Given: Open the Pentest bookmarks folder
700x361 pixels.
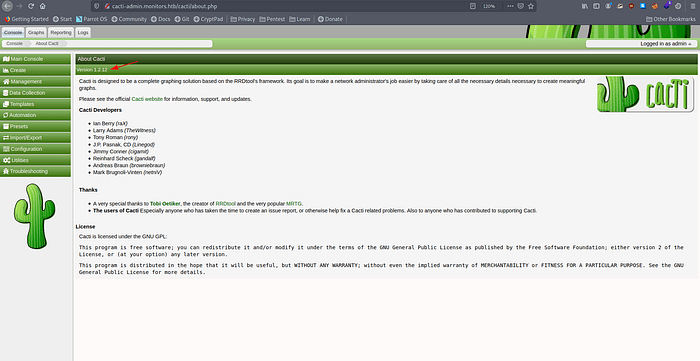Looking at the screenshot, I should (272, 19).
